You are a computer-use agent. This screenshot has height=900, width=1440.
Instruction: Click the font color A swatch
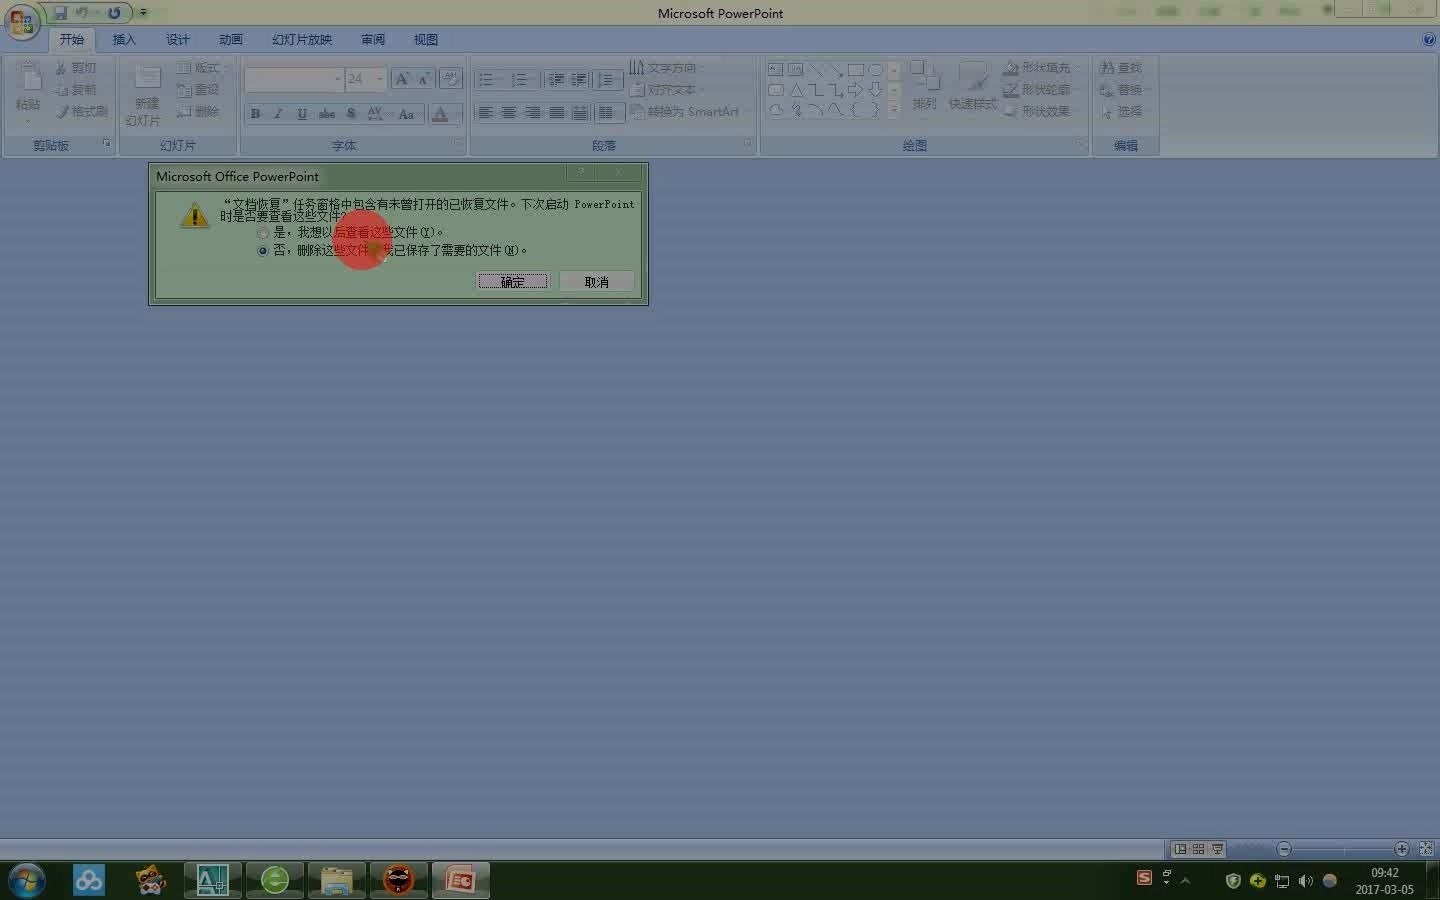point(440,114)
